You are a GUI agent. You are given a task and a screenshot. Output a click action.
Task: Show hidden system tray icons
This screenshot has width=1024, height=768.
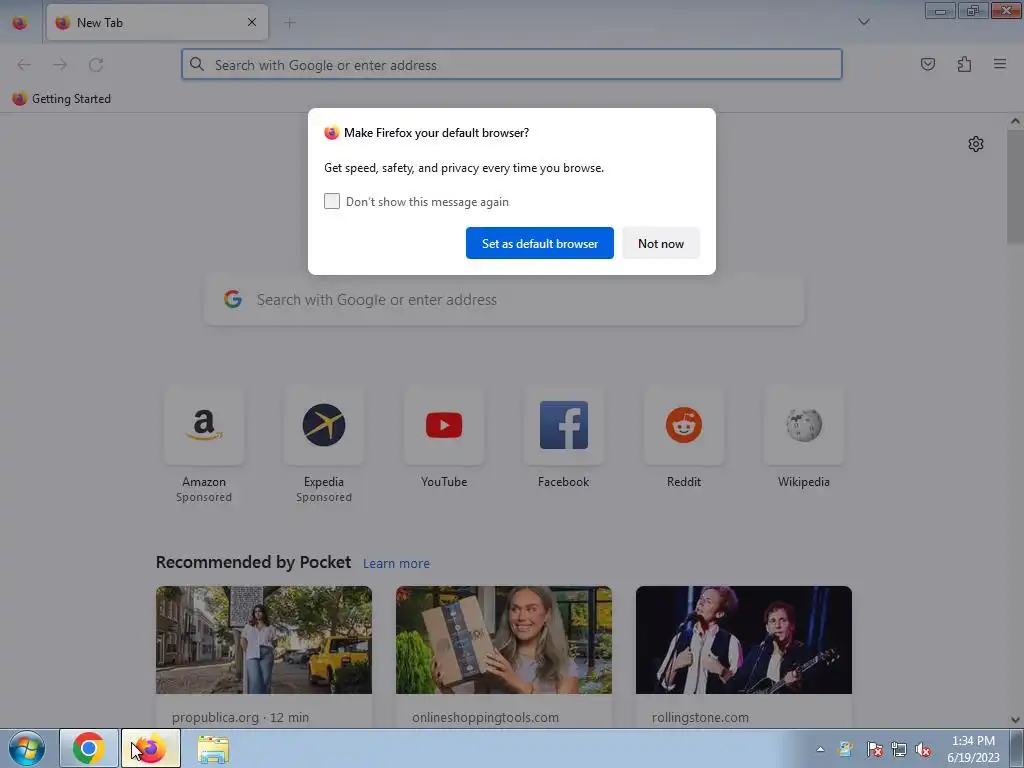point(820,749)
